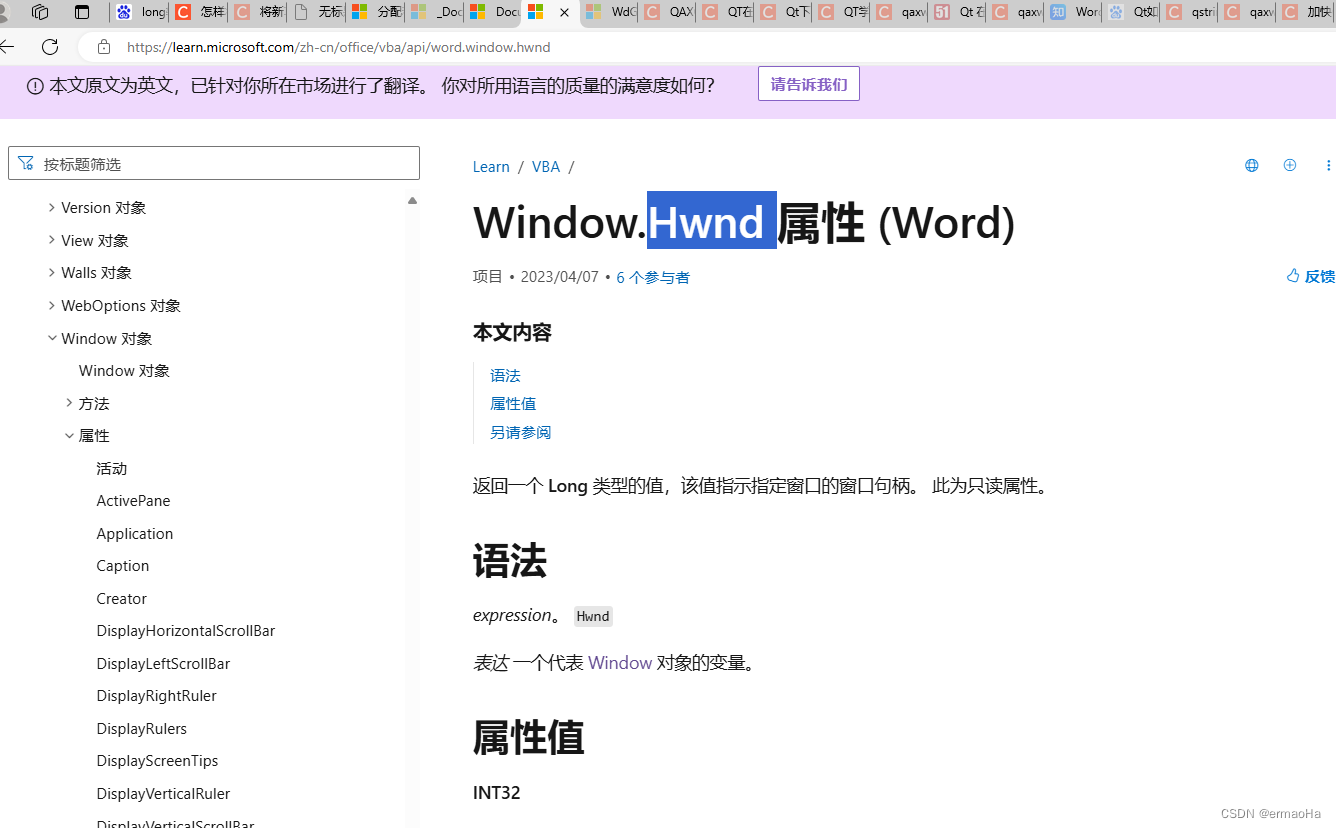Viewport: 1336px width, 828px height.
Task: Select DisplayHorizontalScrollBar entry
Action: click(186, 630)
